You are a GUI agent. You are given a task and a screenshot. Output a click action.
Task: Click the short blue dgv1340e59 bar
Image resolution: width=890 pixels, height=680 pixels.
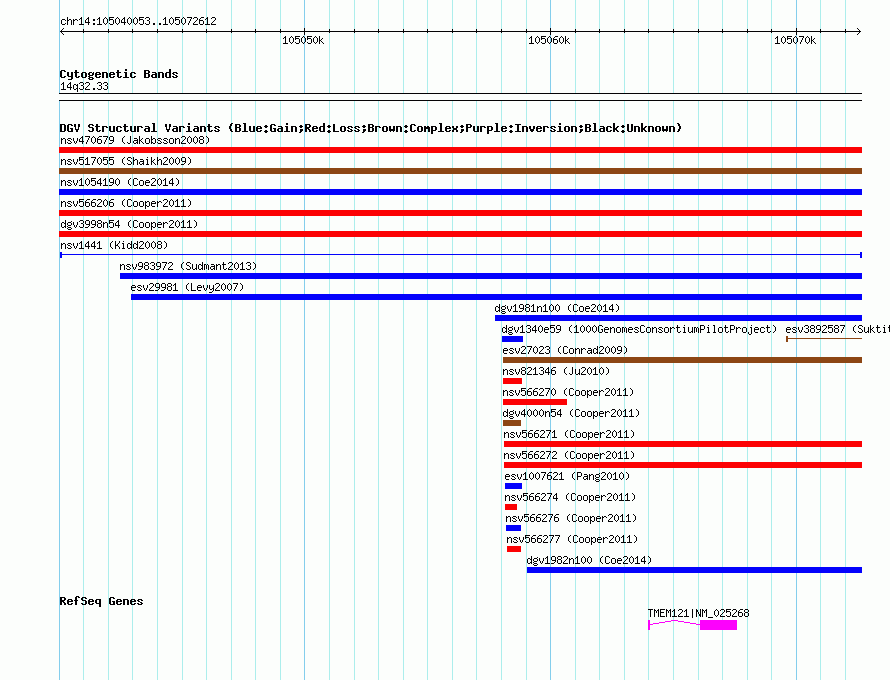(x=513, y=339)
